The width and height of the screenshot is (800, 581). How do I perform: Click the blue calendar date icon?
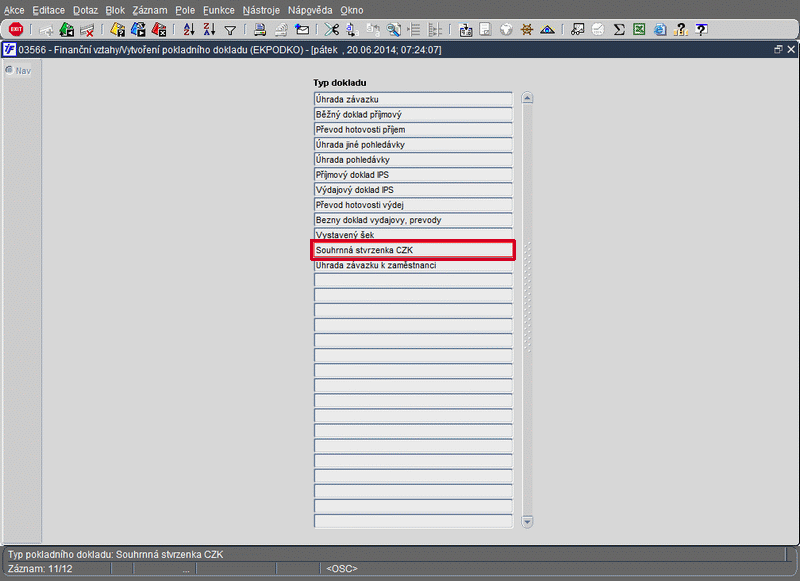pyautogui.click(x=465, y=30)
